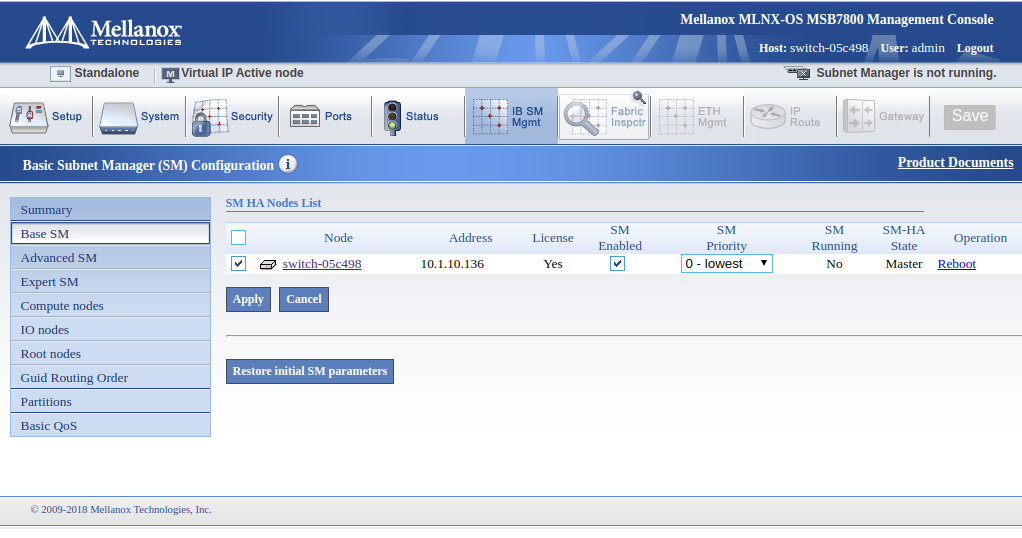Open the System switch icon
Image resolution: width=1022 pixels, height=538 pixels.
pyautogui.click(x=118, y=118)
